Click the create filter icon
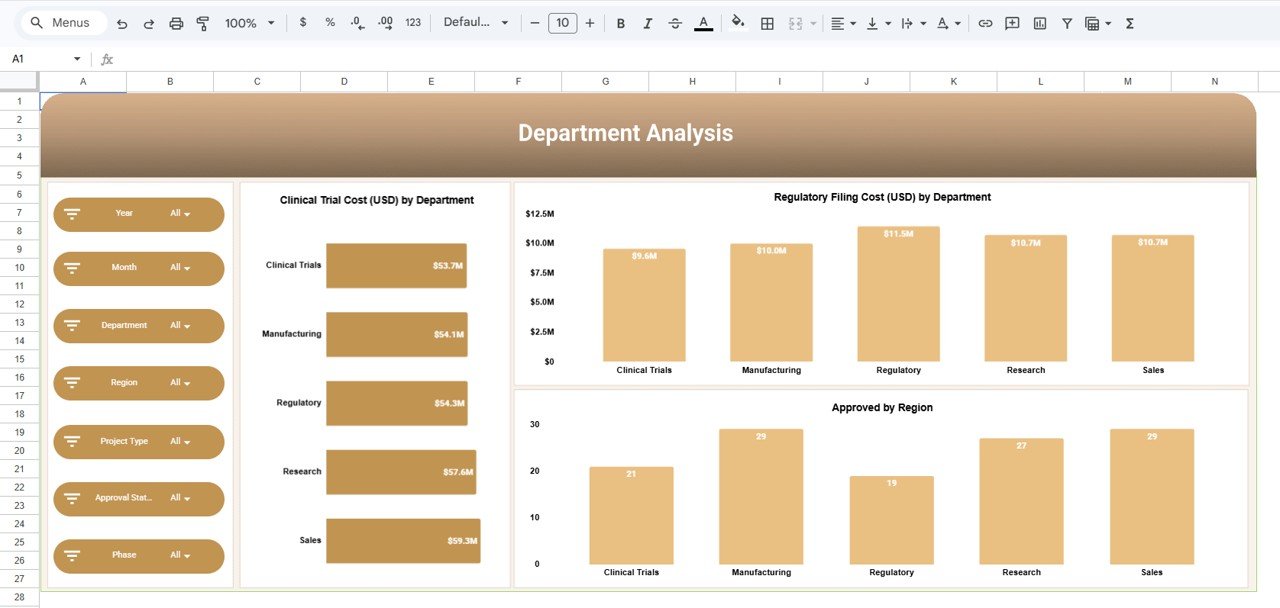The width and height of the screenshot is (1280, 608). click(x=1068, y=22)
